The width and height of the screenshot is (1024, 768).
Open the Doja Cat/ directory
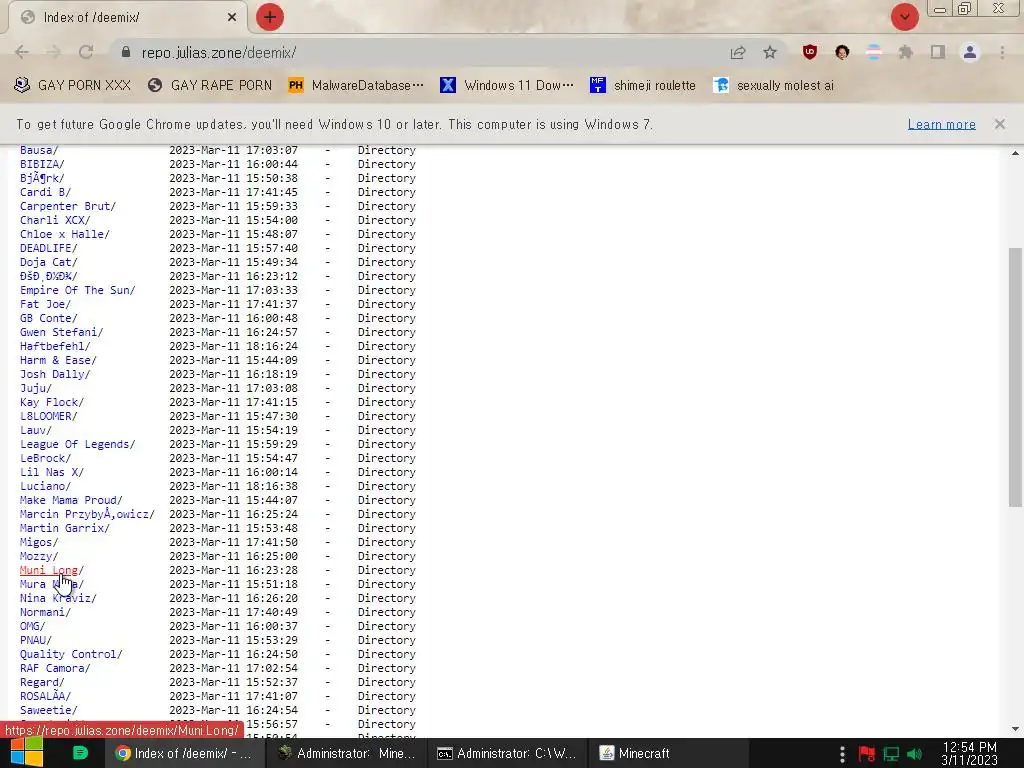pos(48,262)
